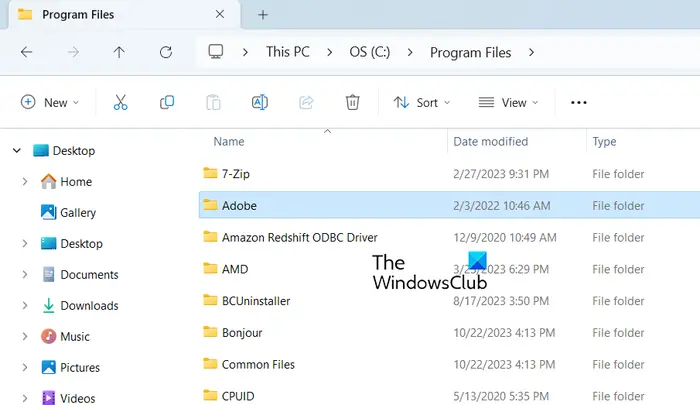700x405 pixels.
Task: Collapse the top Desktop tree node
Action: click(x=17, y=150)
